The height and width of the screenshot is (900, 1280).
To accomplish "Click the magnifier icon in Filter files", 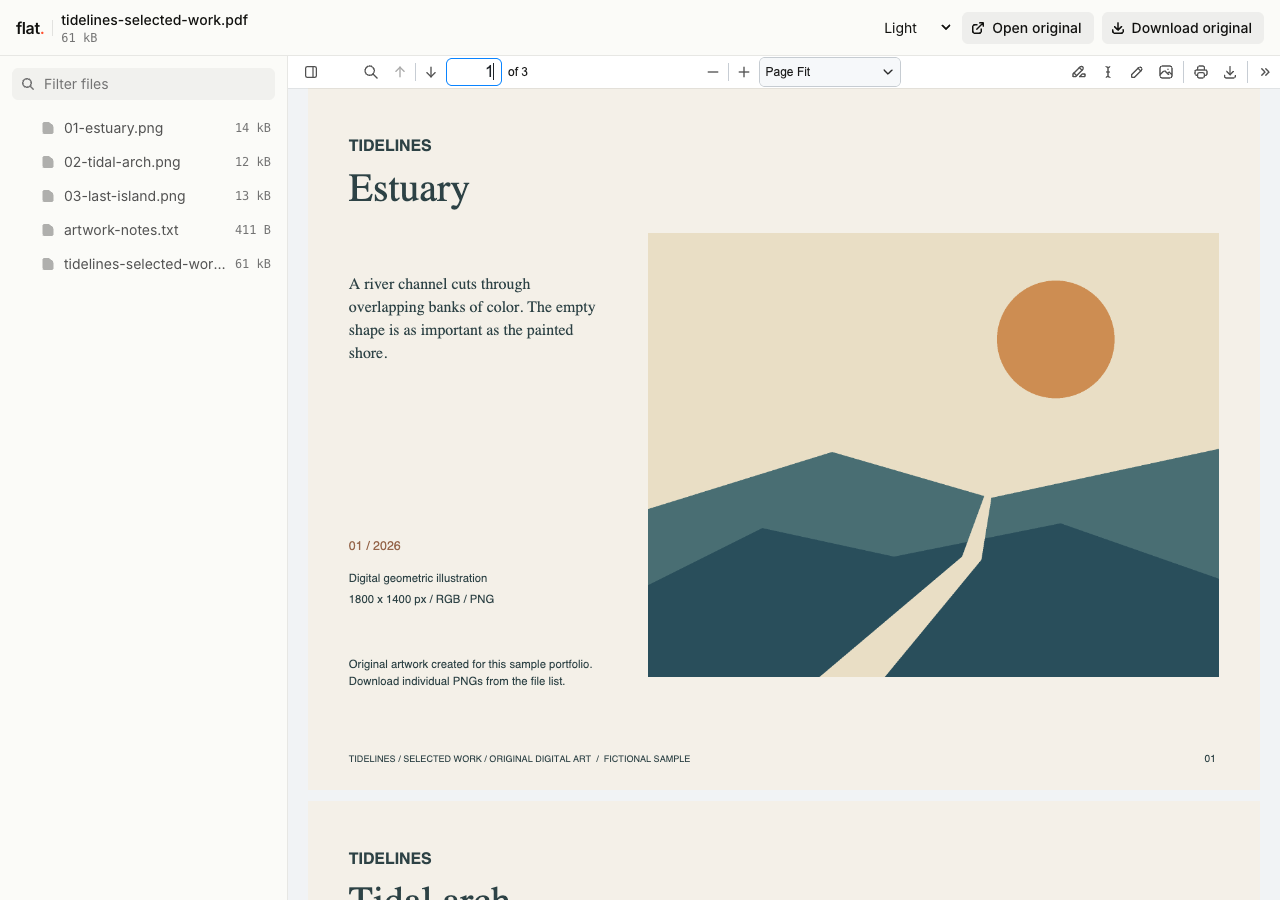I will [x=28, y=84].
